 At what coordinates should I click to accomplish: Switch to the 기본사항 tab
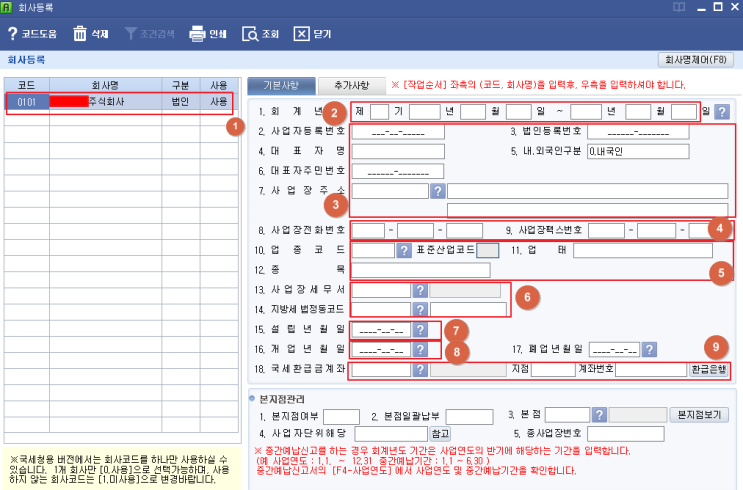tap(281, 85)
